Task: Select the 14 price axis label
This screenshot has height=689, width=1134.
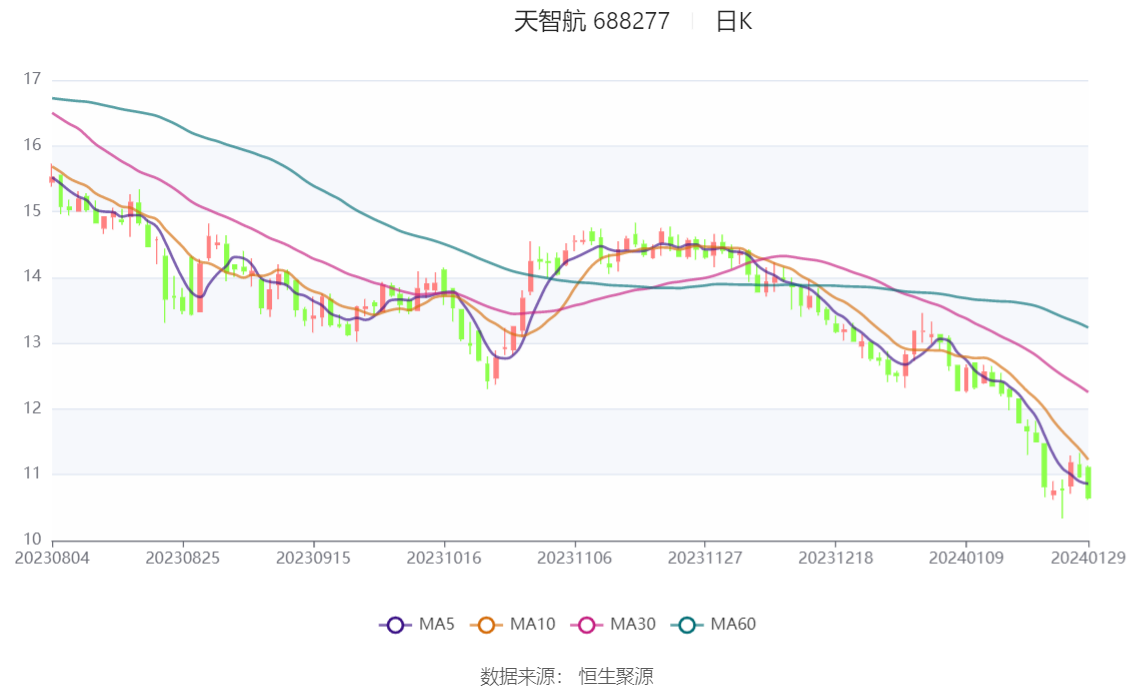Action: [x=32, y=276]
